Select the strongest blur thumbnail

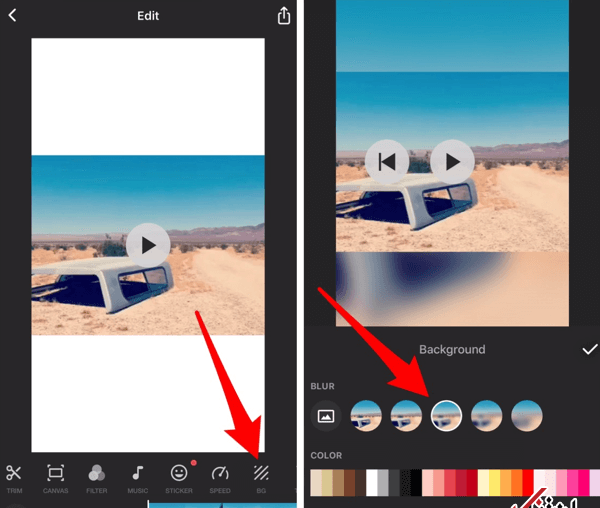pyautogui.click(x=527, y=416)
